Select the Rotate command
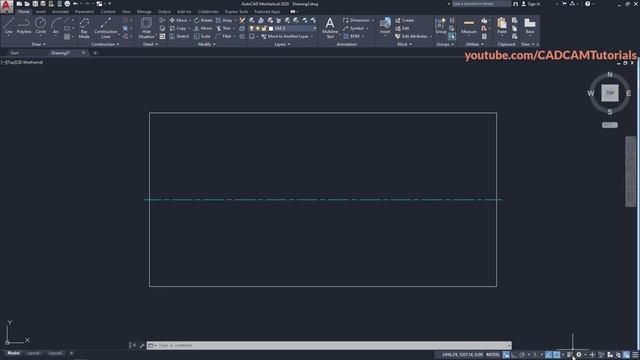This screenshot has height=360, width=640. (203, 20)
